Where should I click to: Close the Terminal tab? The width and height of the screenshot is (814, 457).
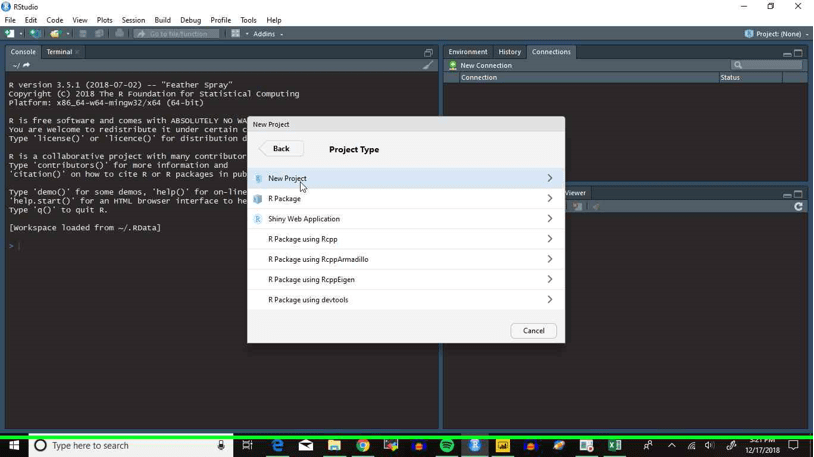point(77,52)
